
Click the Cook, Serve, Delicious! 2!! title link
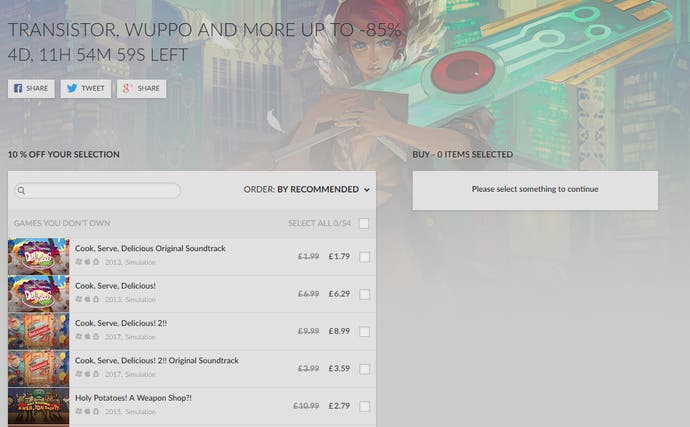pyautogui.click(x=121, y=323)
